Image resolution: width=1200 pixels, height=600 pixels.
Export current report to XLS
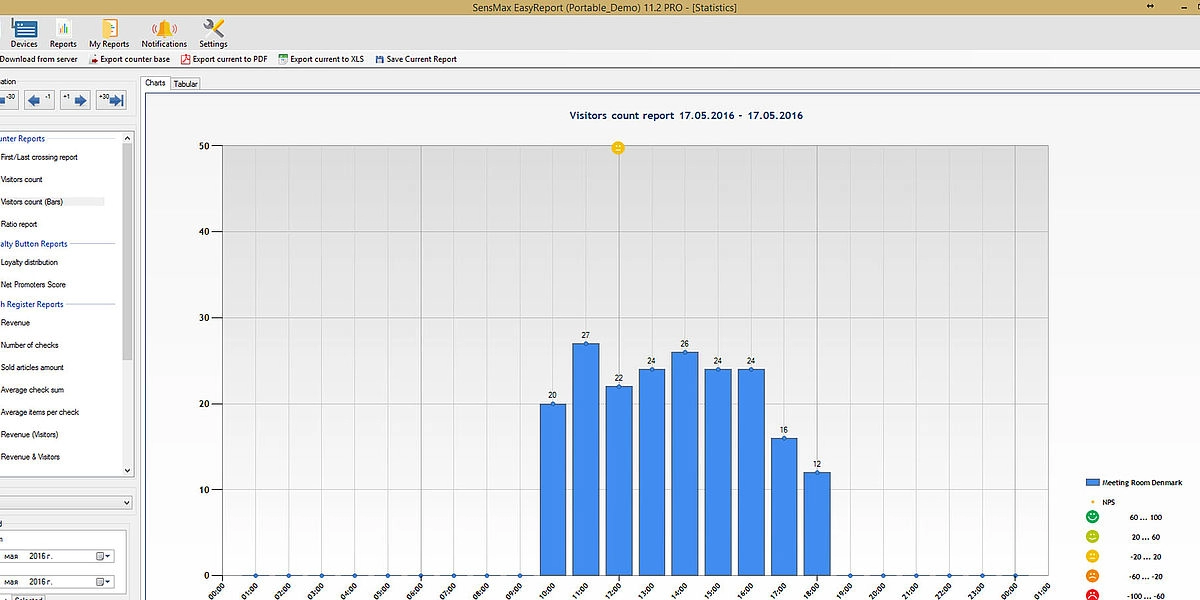pos(320,59)
